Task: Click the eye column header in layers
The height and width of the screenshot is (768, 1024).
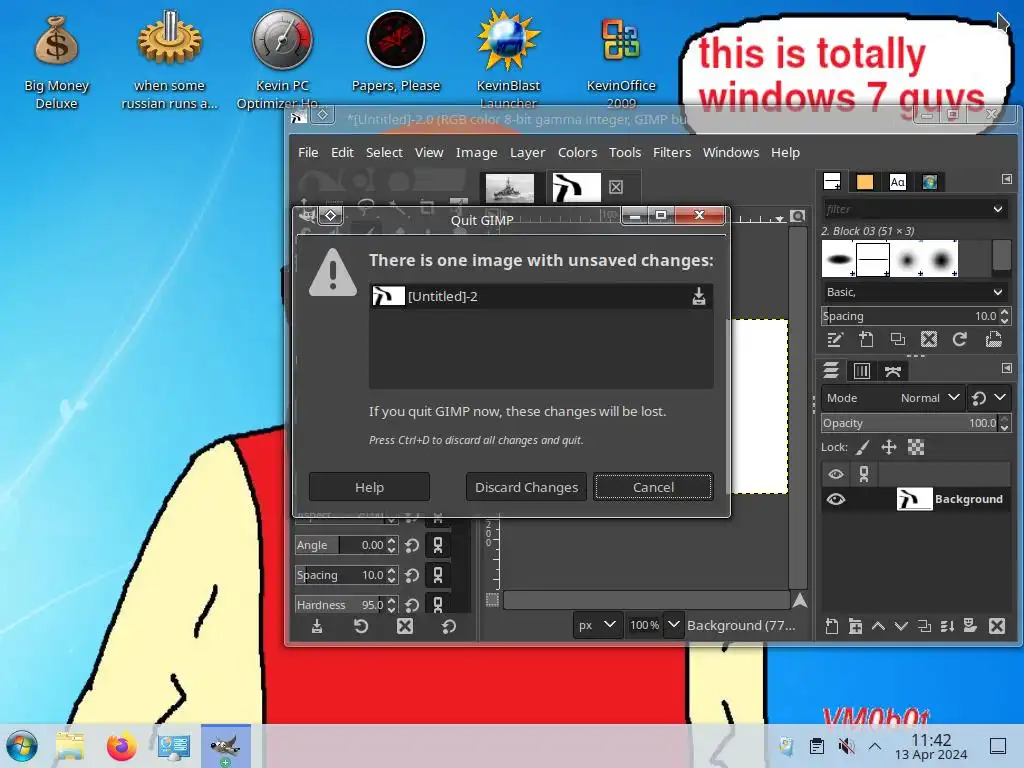Action: [836, 474]
